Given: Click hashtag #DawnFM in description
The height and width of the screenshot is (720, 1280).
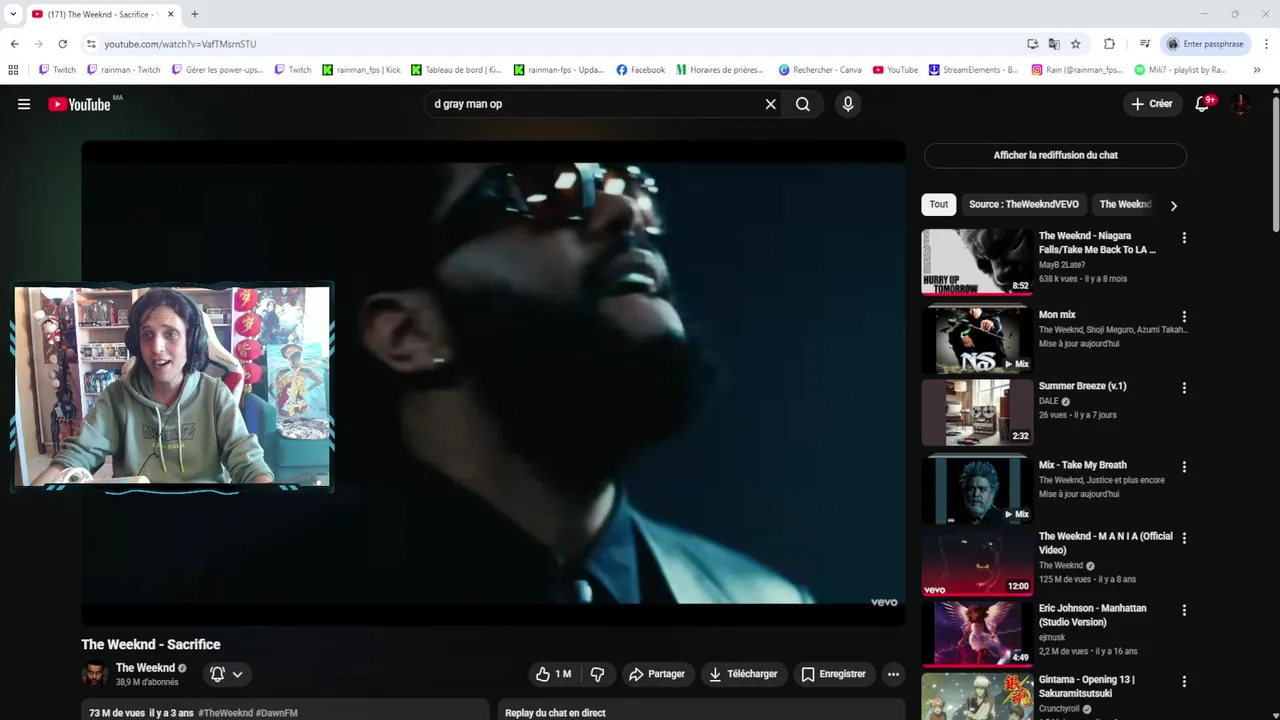Looking at the screenshot, I should pos(277,713).
